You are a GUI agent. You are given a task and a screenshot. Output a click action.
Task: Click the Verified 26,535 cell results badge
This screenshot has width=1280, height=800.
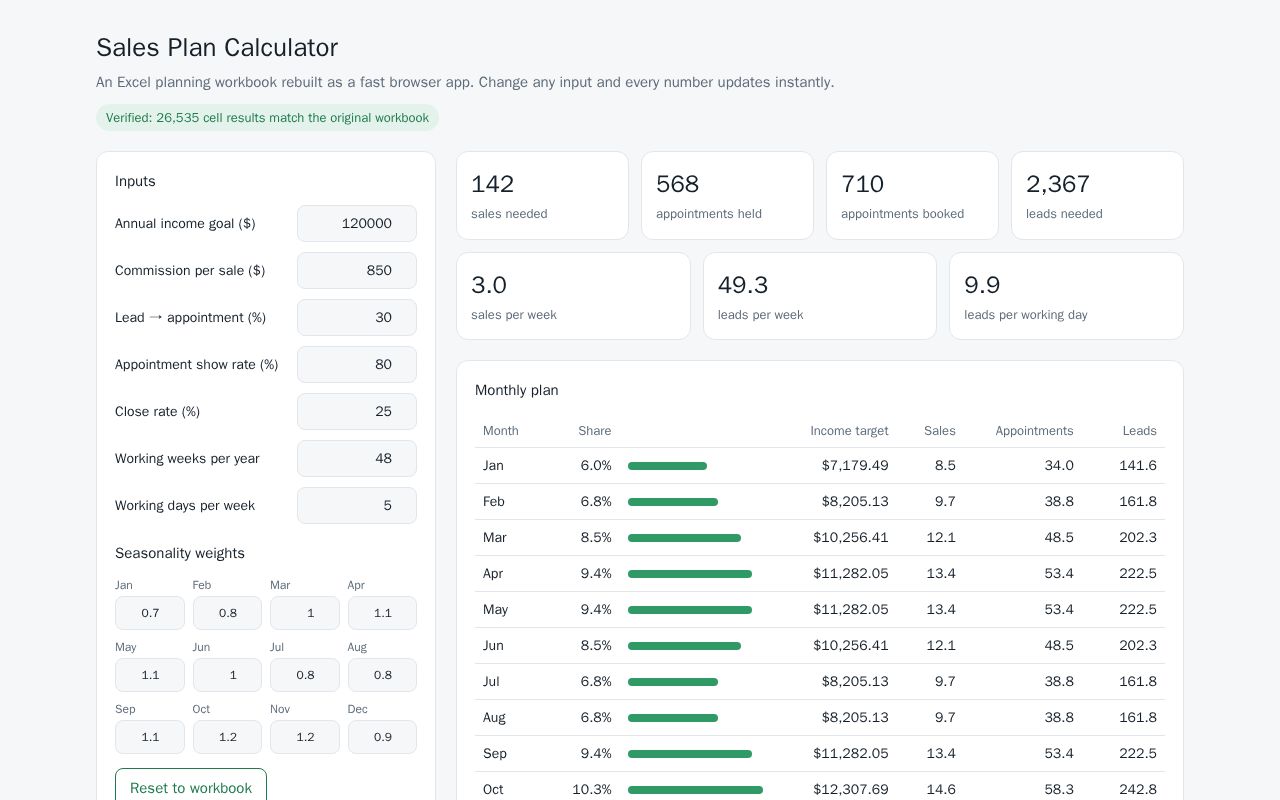coord(267,118)
